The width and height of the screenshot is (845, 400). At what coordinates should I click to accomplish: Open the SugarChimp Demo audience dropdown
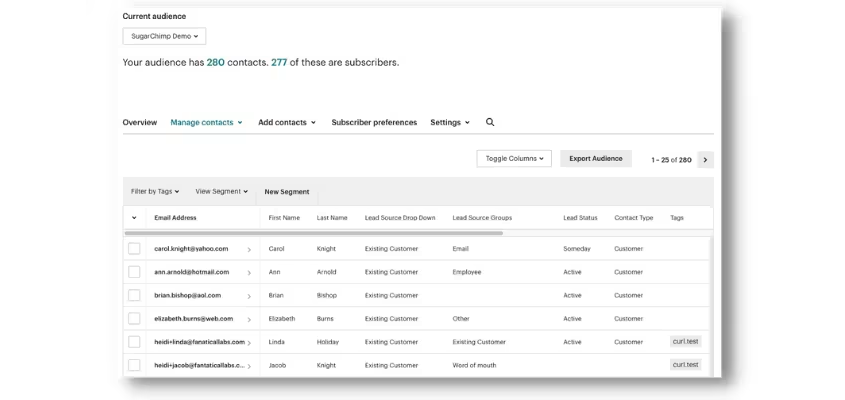164,36
